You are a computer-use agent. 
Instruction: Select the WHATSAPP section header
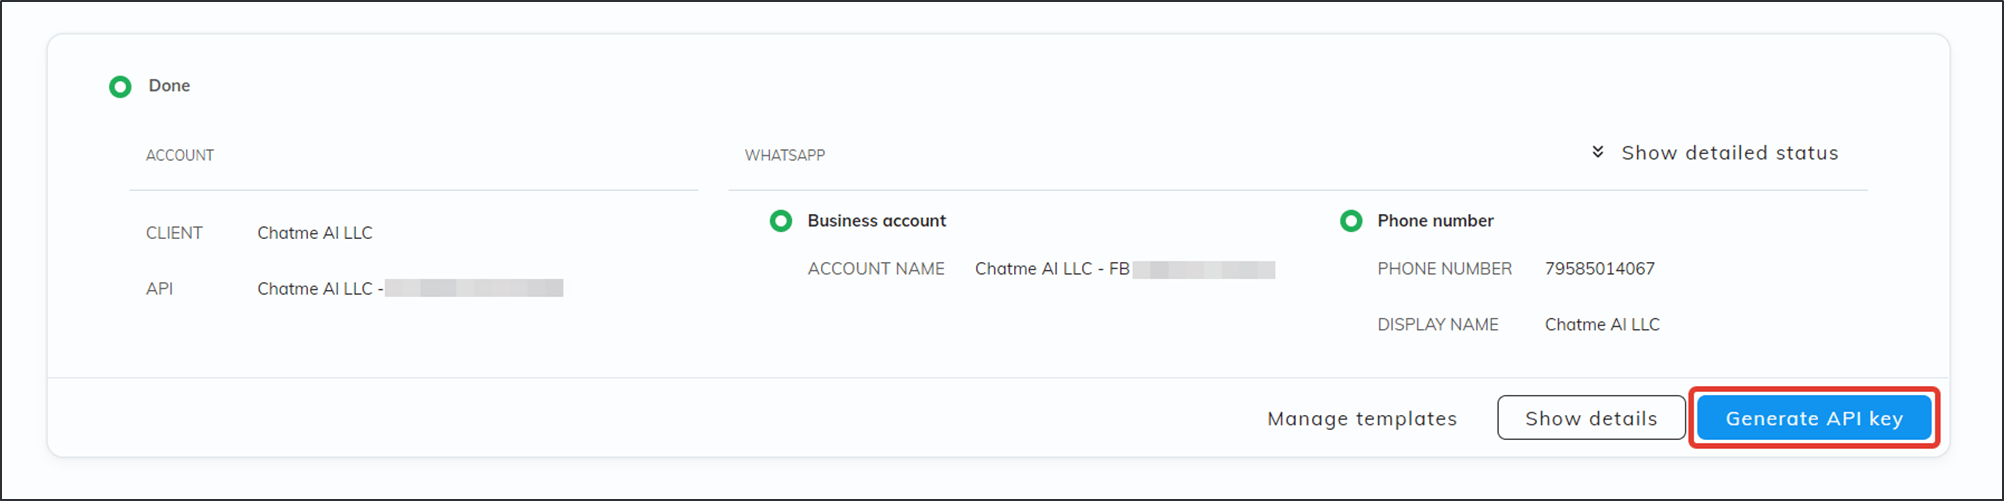point(785,155)
